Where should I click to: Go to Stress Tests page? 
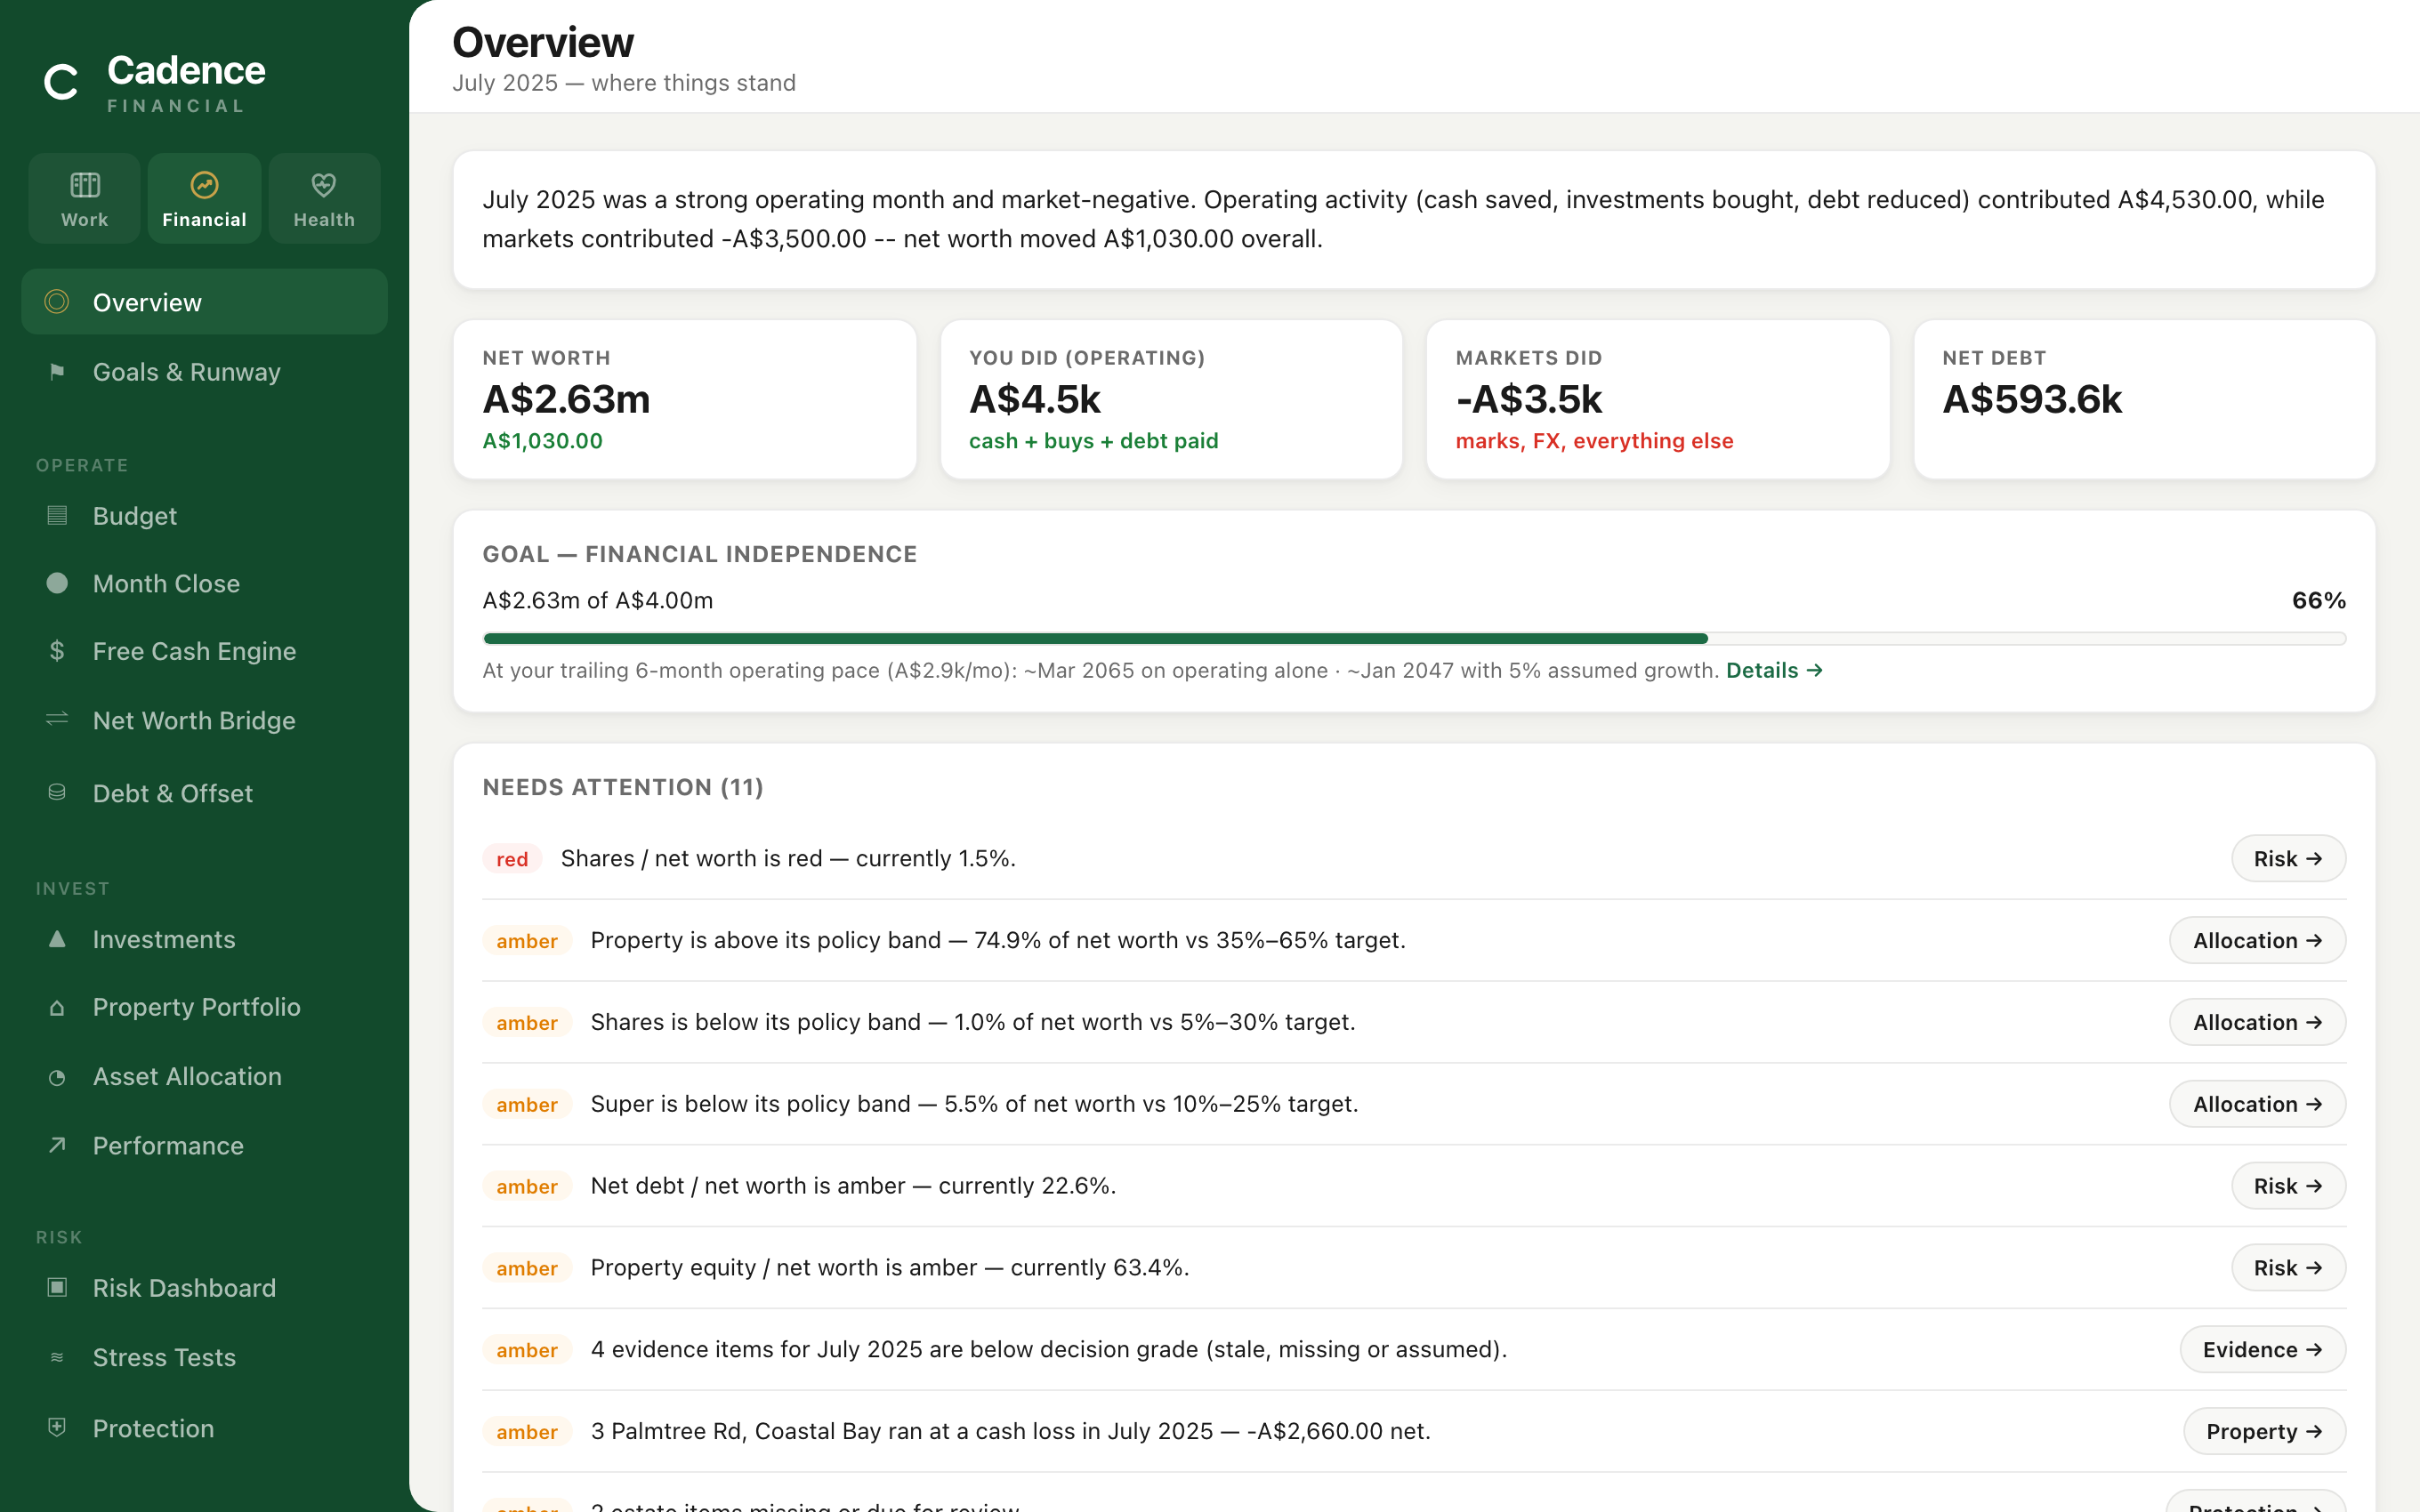[204, 1357]
